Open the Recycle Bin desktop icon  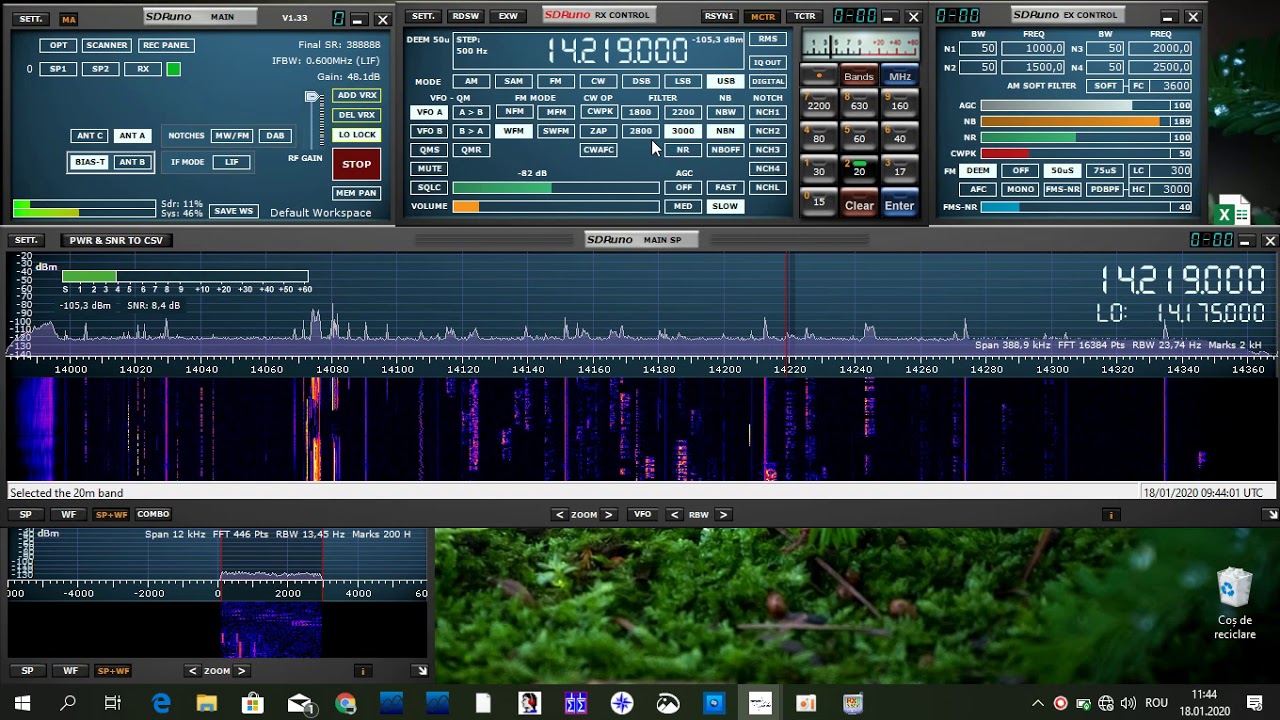click(1235, 603)
